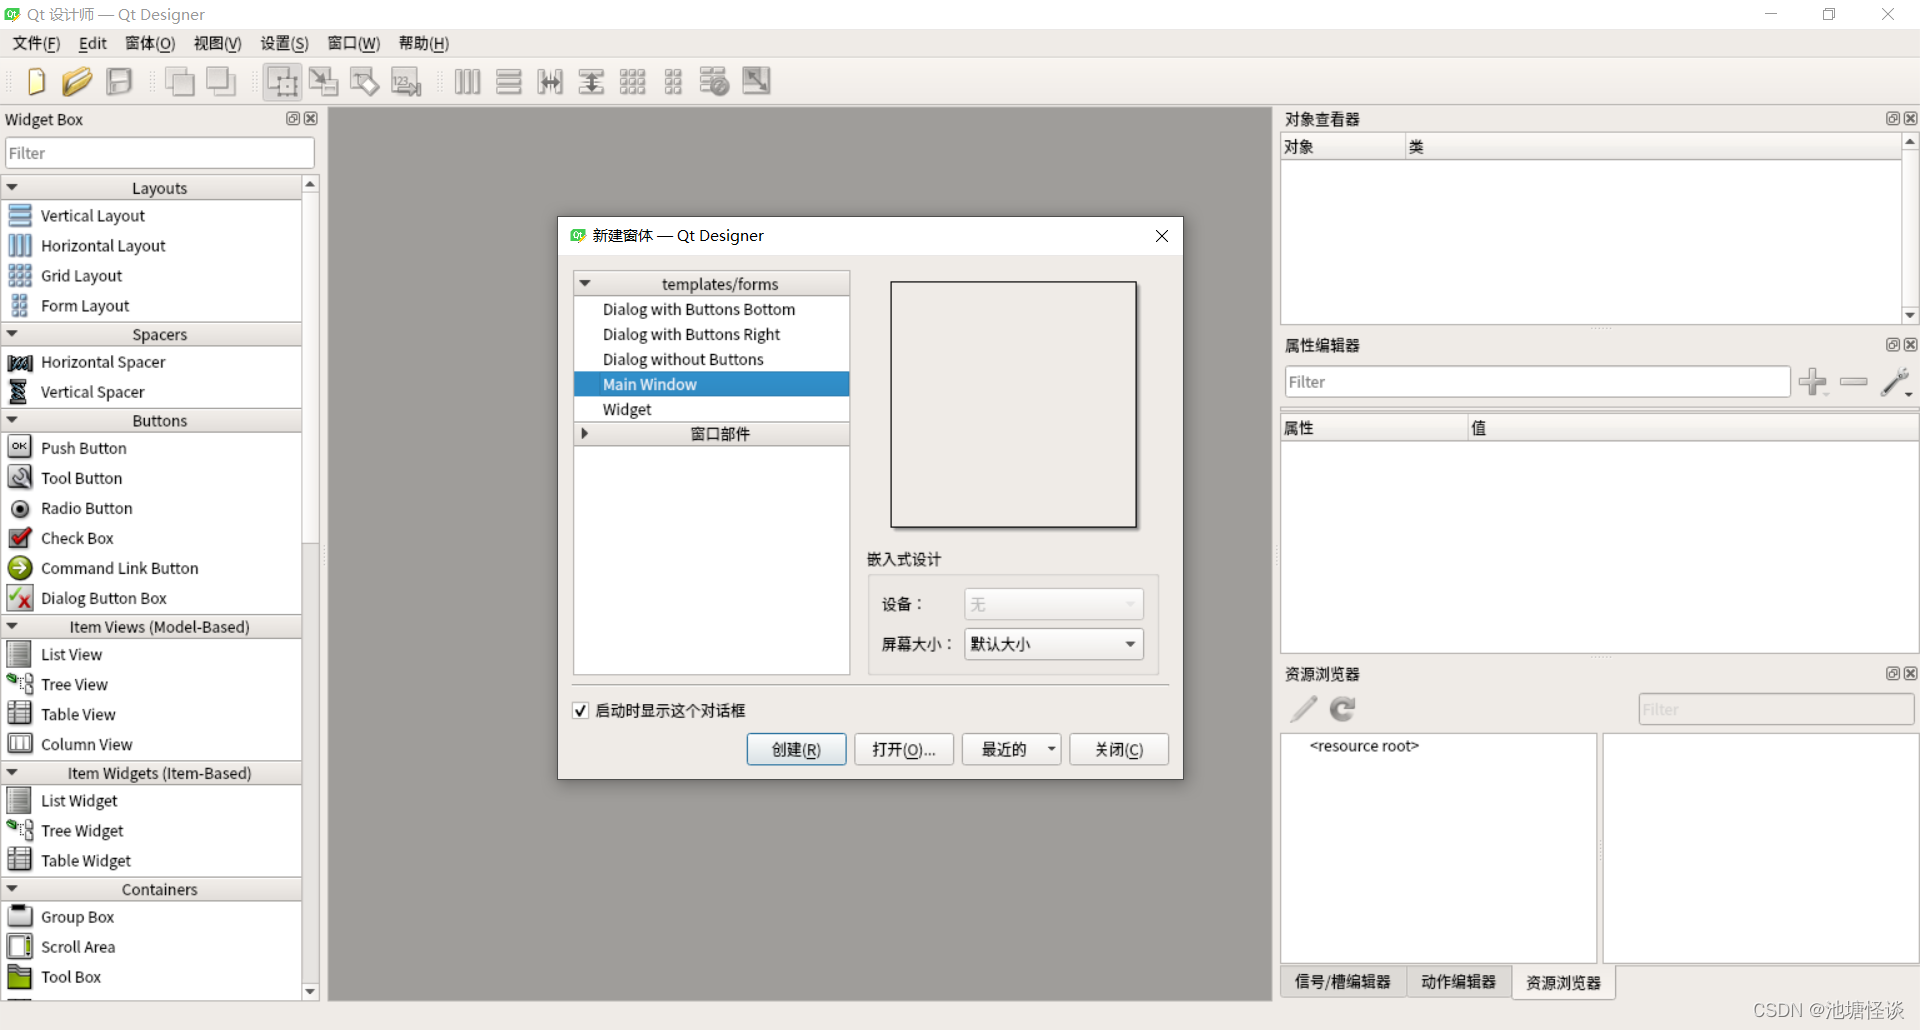1920x1030 pixels.
Task: Open the 最近的 button dropdown arrow
Action: (x=1051, y=749)
